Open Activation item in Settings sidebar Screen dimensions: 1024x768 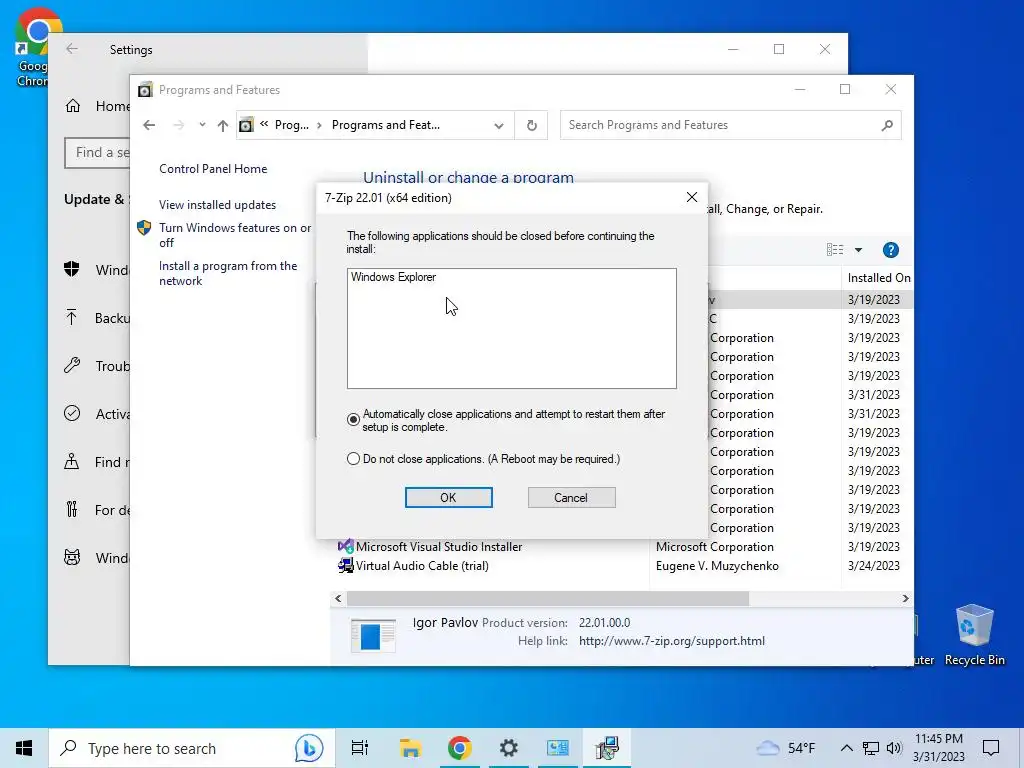click(97, 414)
